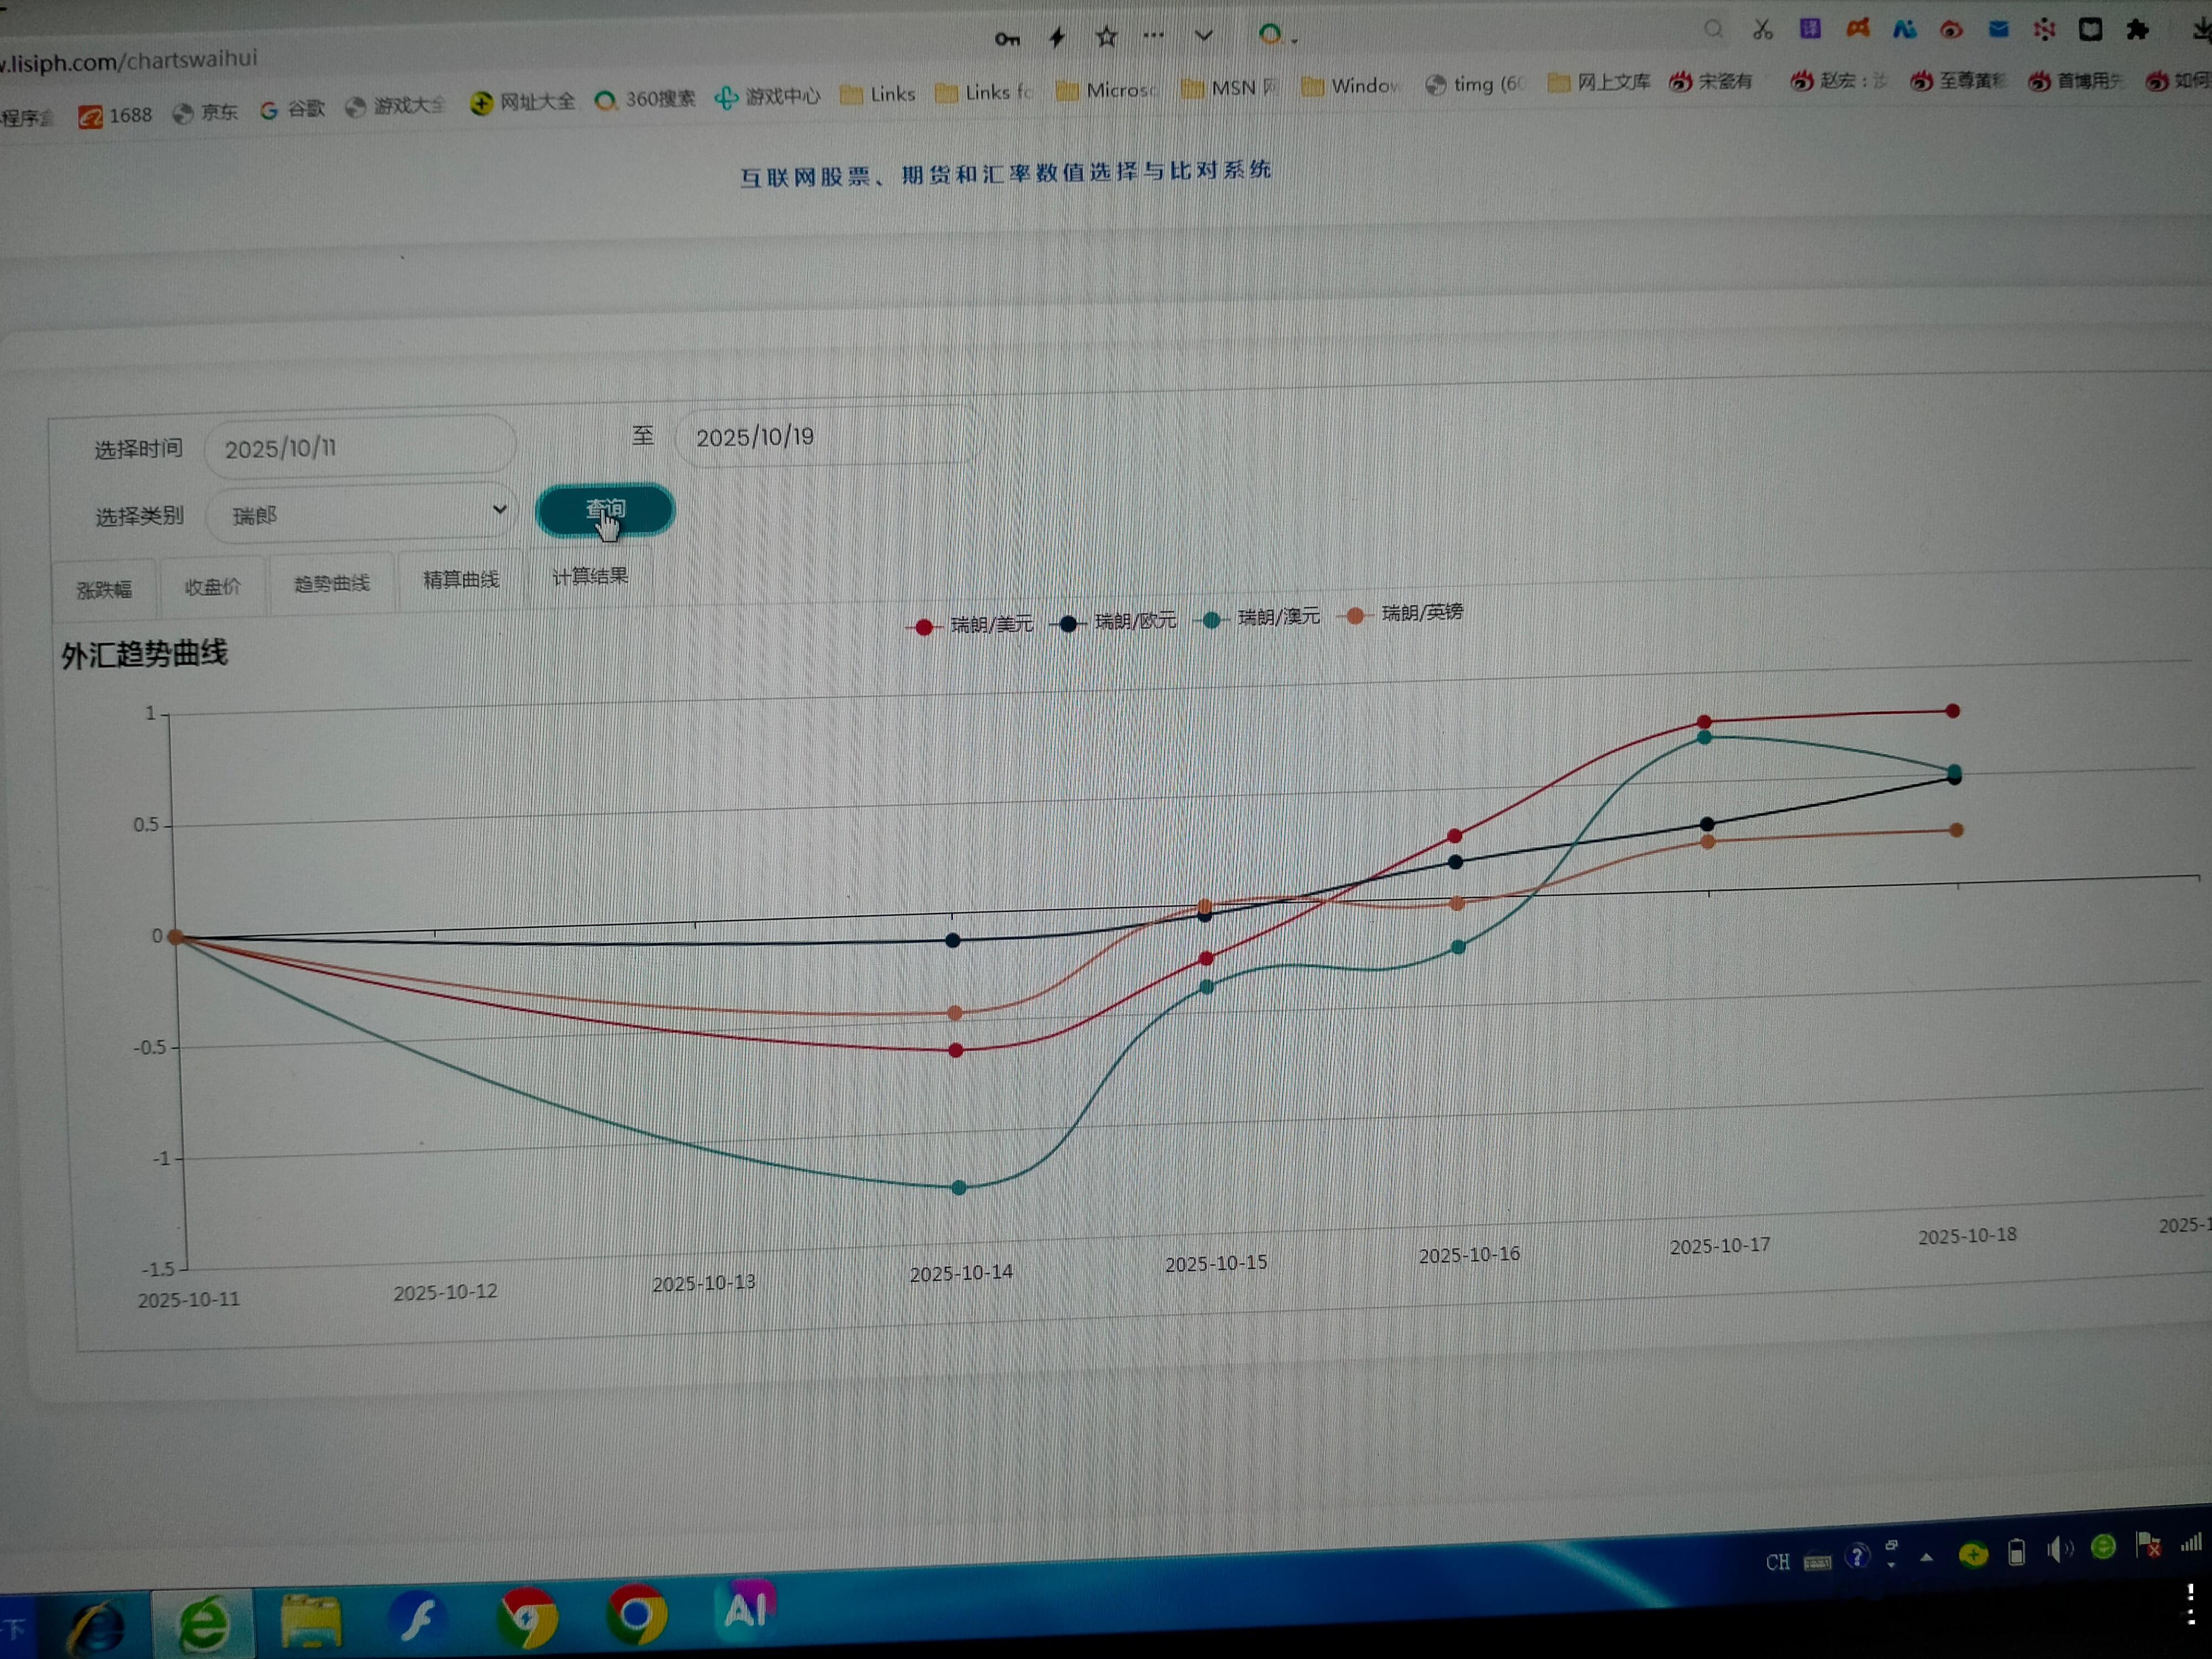This screenshot has width=2212, height=1659.
Task: Click the 查询 button
Action: (x=605, y=510)
